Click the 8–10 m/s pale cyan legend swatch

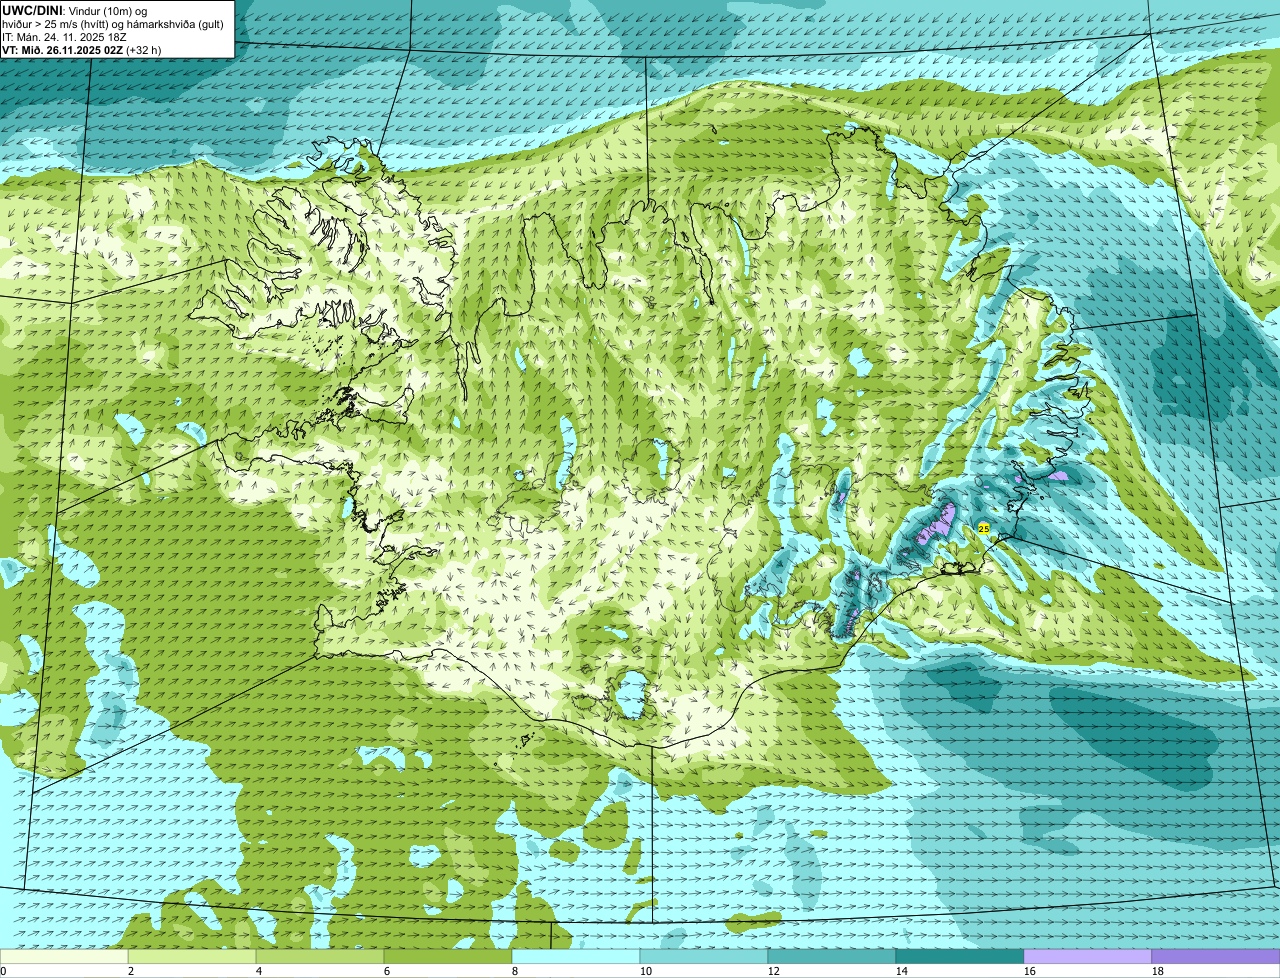point(576,957)
